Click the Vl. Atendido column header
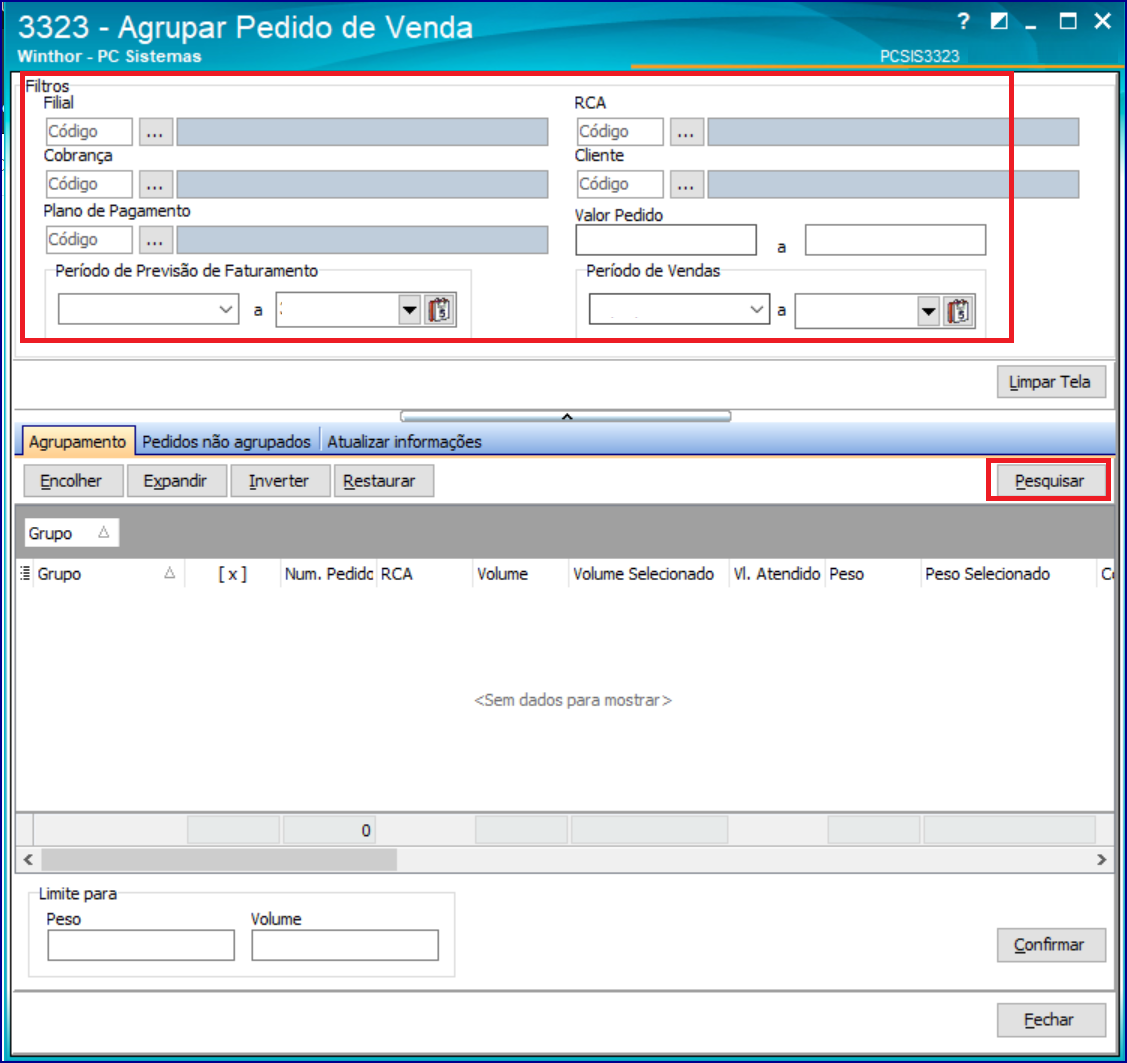Viewport: 1127px width, 1063px height. pyautogui.click(x=776, y=574)
